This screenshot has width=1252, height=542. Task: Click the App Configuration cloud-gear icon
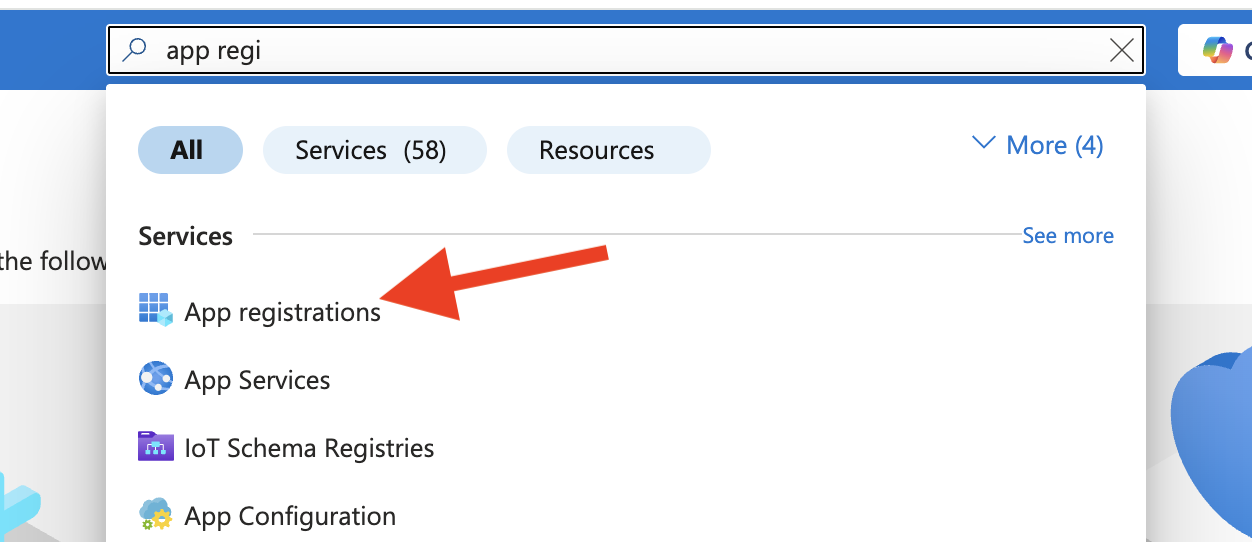155,516
